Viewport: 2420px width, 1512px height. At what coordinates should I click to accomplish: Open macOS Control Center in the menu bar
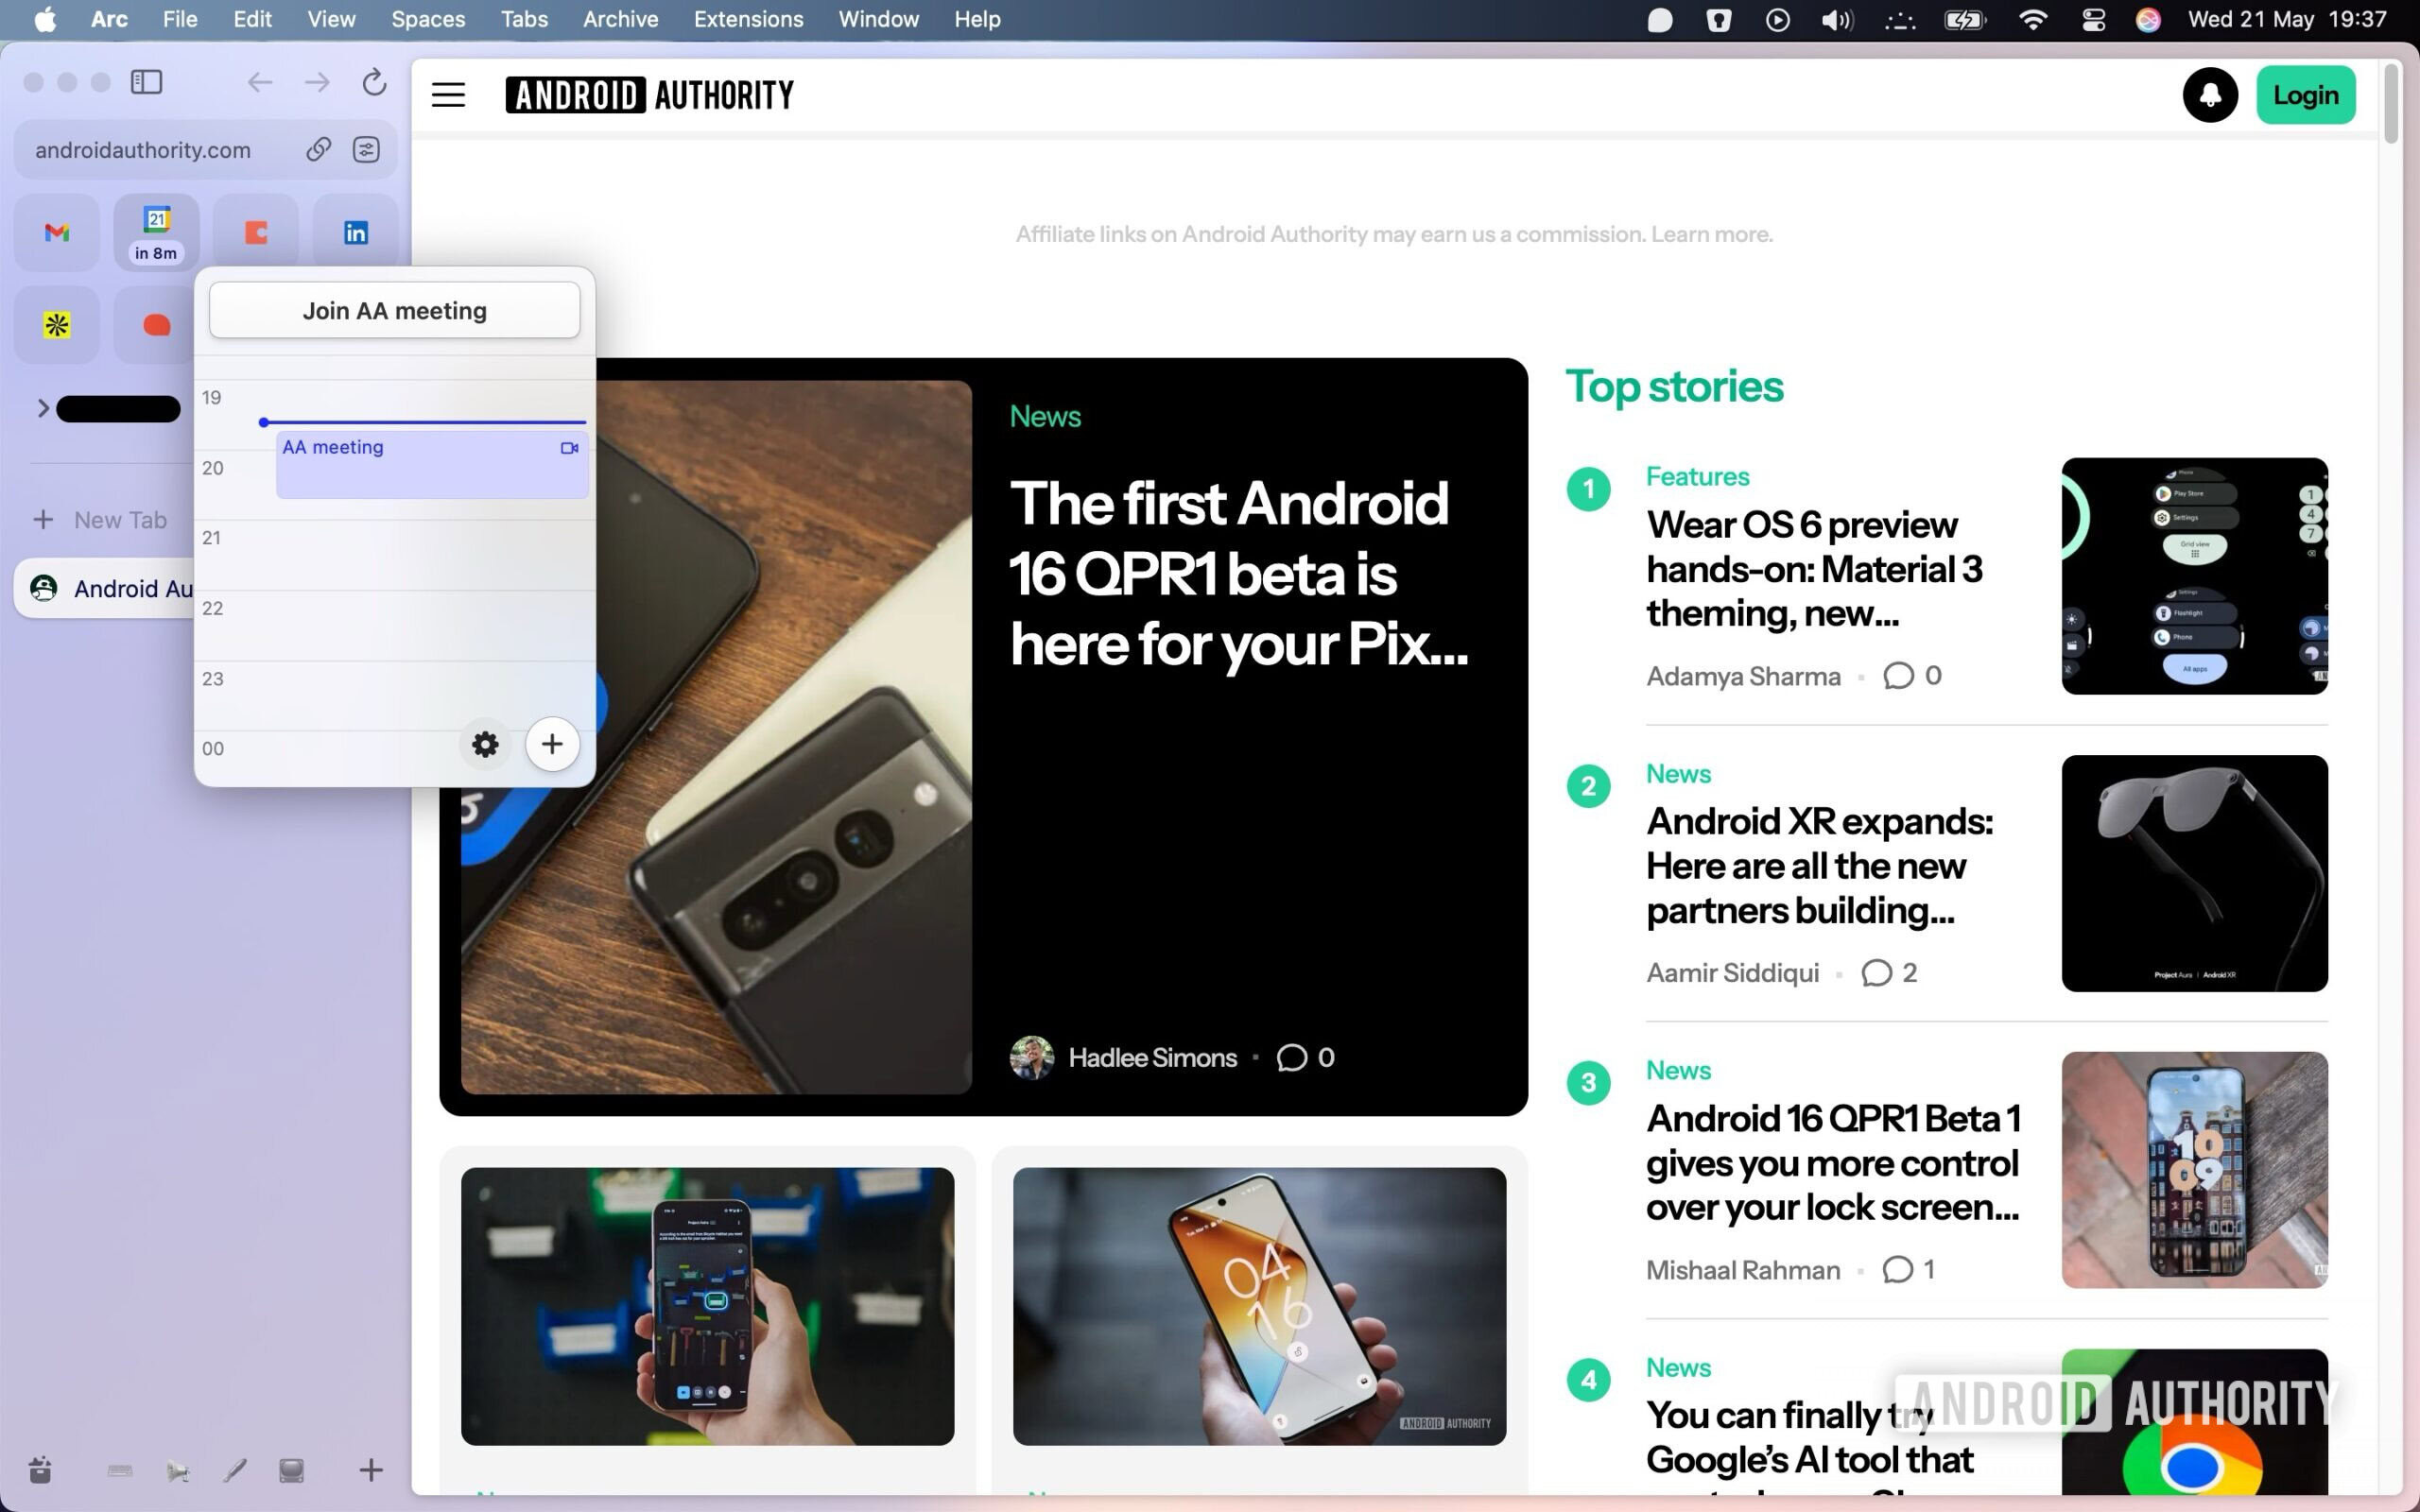pyautogui.click(x=2093, y=20)
